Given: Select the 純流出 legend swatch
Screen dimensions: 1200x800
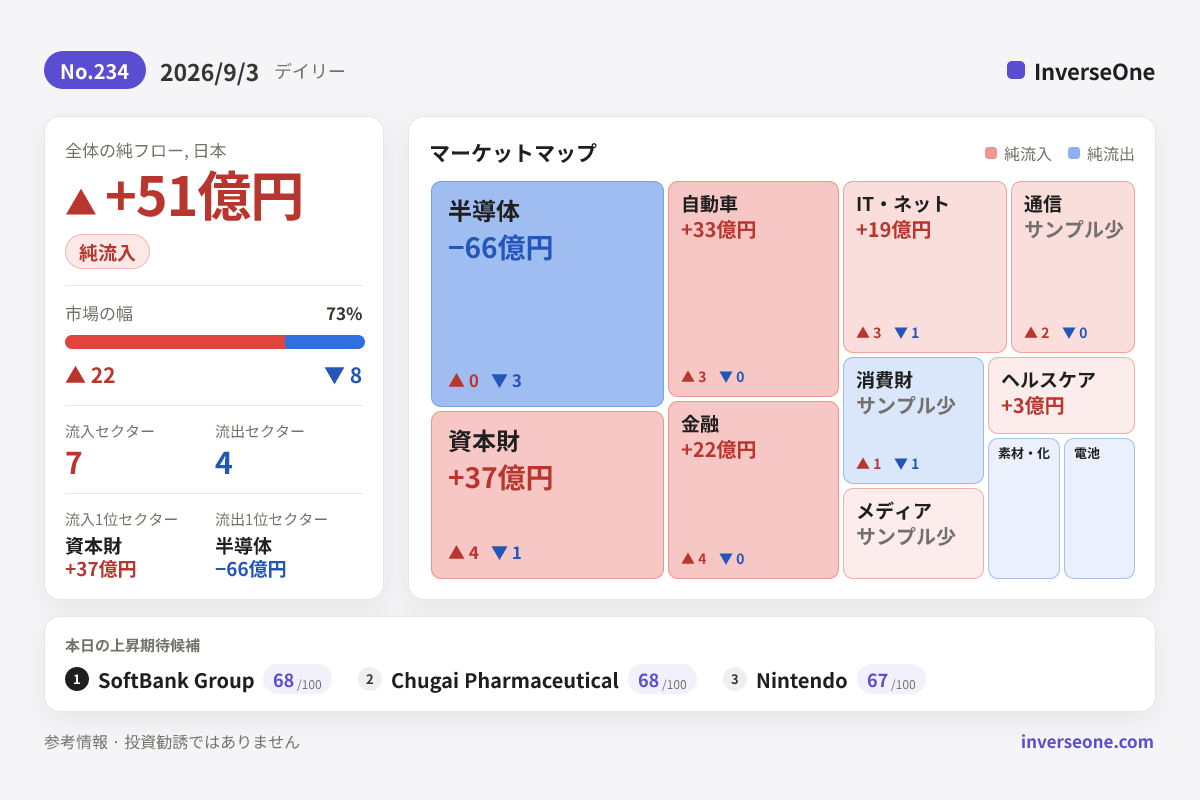Looking at the screenshot, I should (x=1074, y=153).
